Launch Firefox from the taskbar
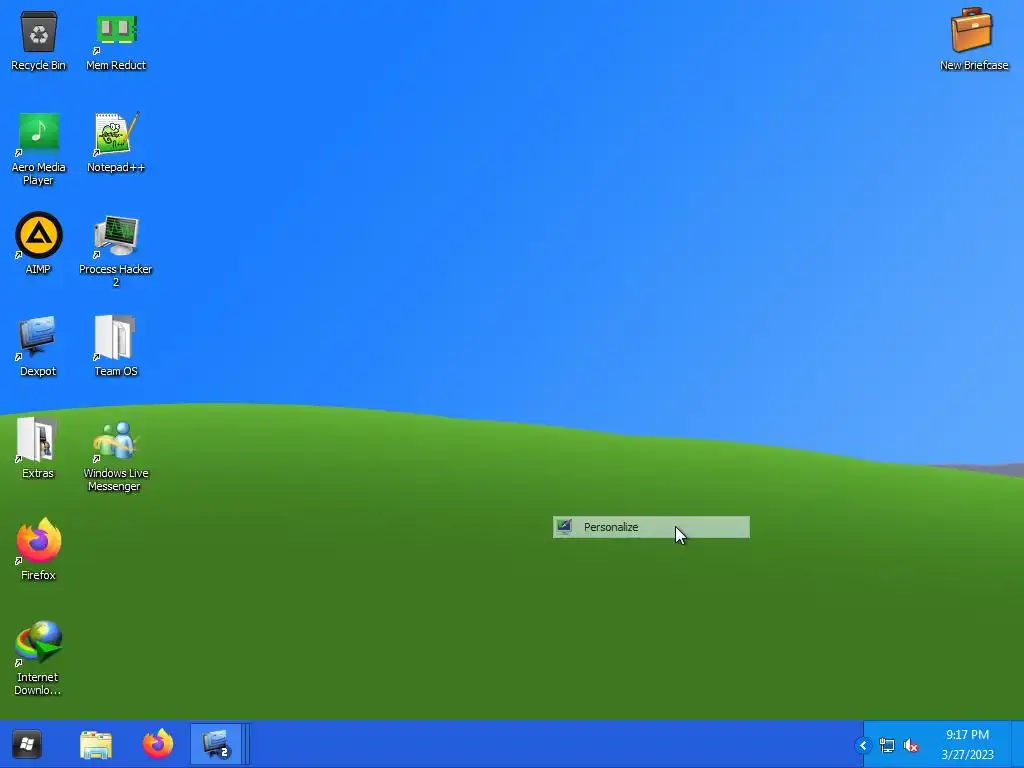Viewport: 1024px width, 768px height. (158, 744)
